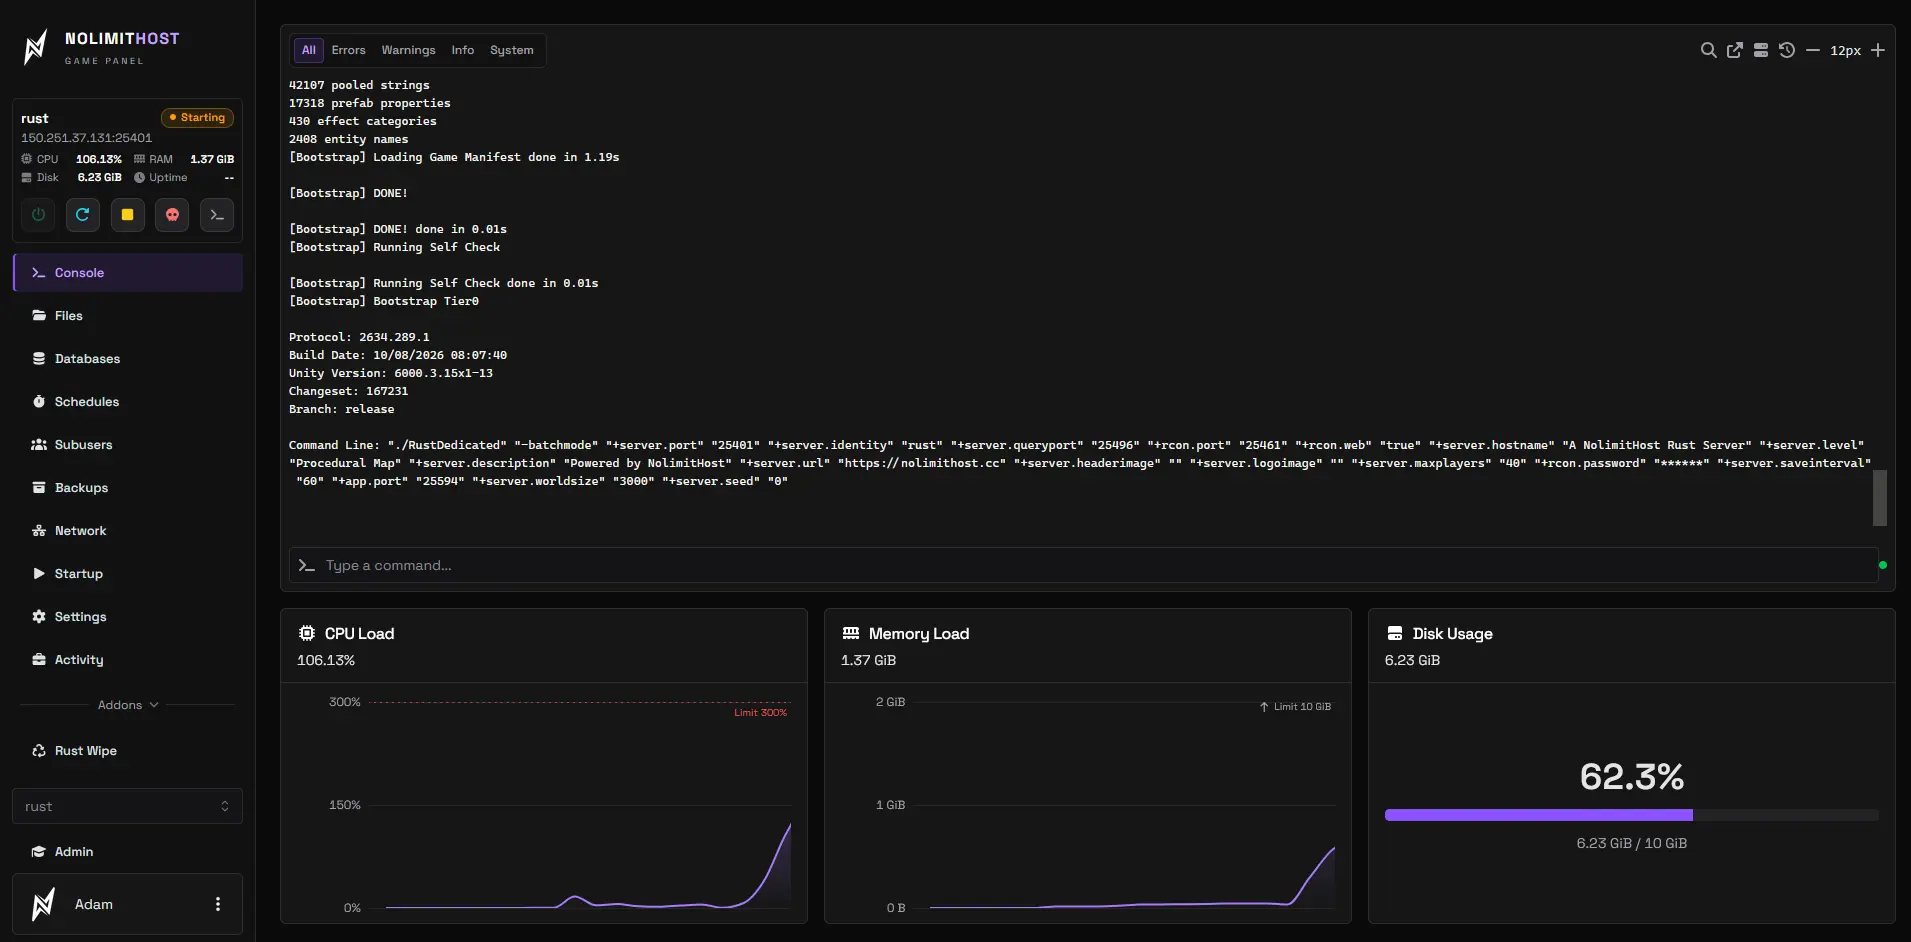The image size is (1911, 942).
Task: Click the Starting status badge
Action: (198, 118)
